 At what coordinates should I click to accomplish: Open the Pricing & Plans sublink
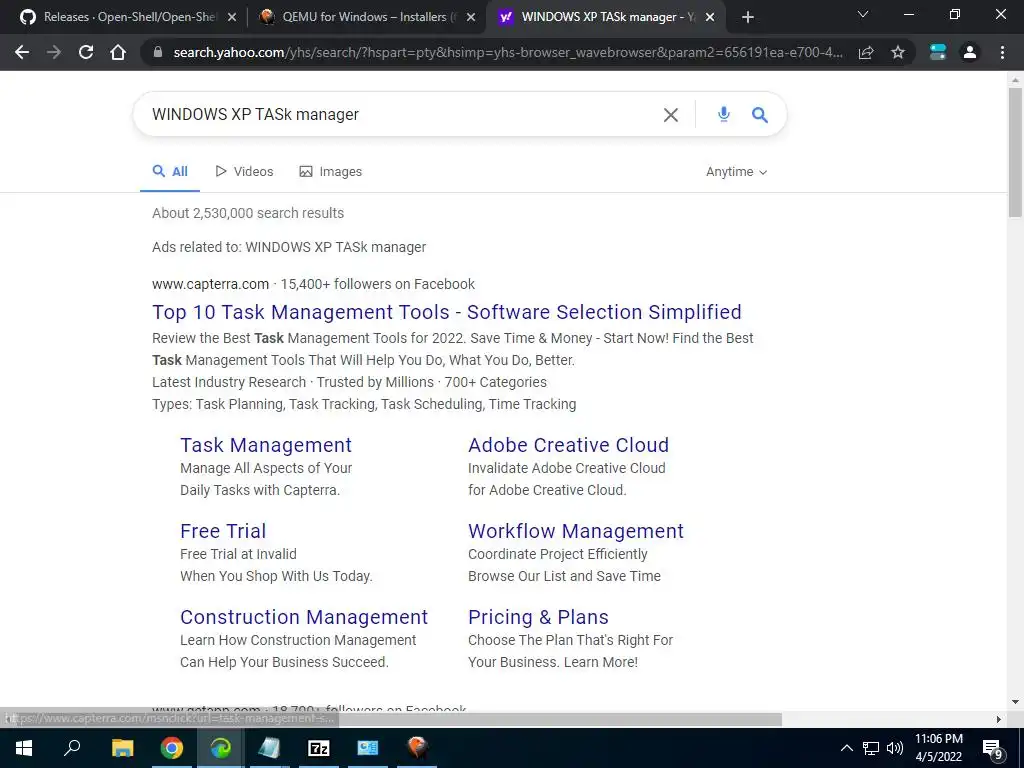coord(538,617)
